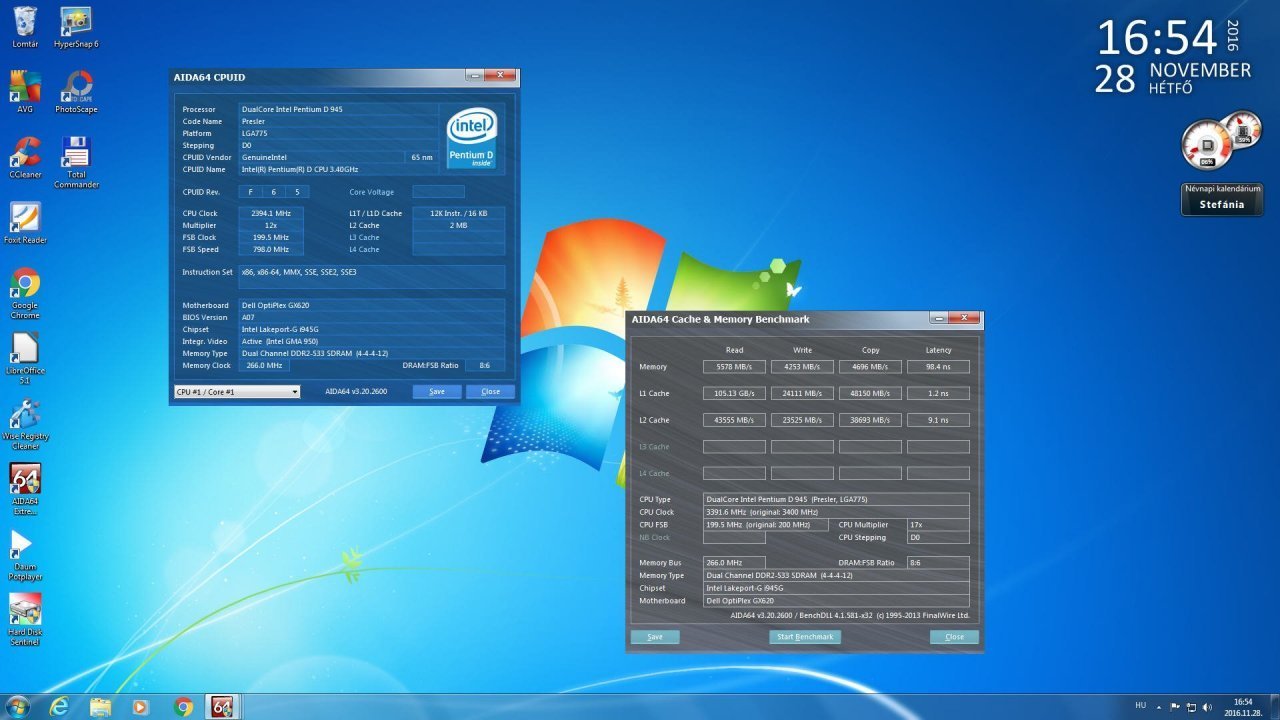The image size is (1280, 720).
Task: Click the Memory Copy value 4696 MB/s
Action: pos(870,367)
